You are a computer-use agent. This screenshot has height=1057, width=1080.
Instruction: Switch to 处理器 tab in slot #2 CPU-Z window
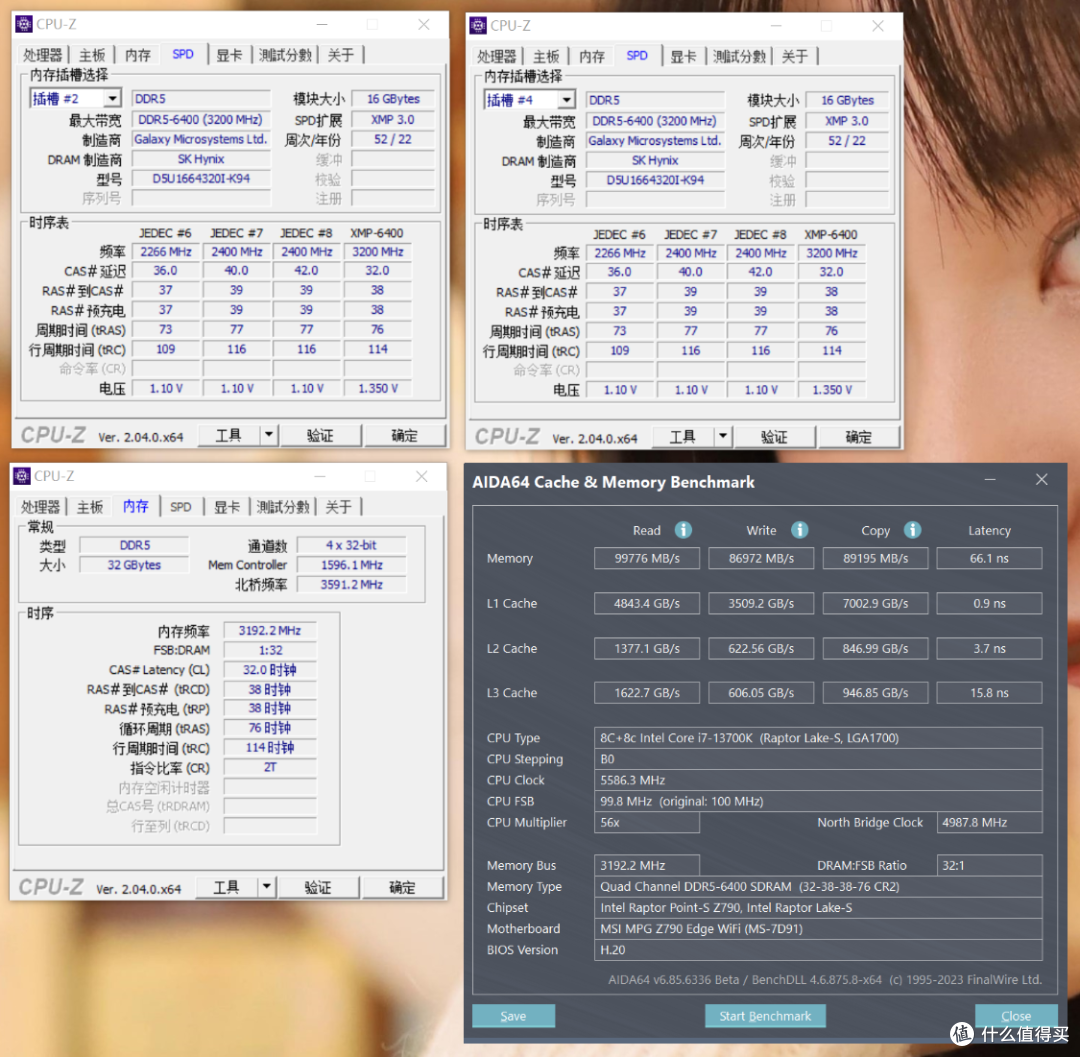pos(42,55)
